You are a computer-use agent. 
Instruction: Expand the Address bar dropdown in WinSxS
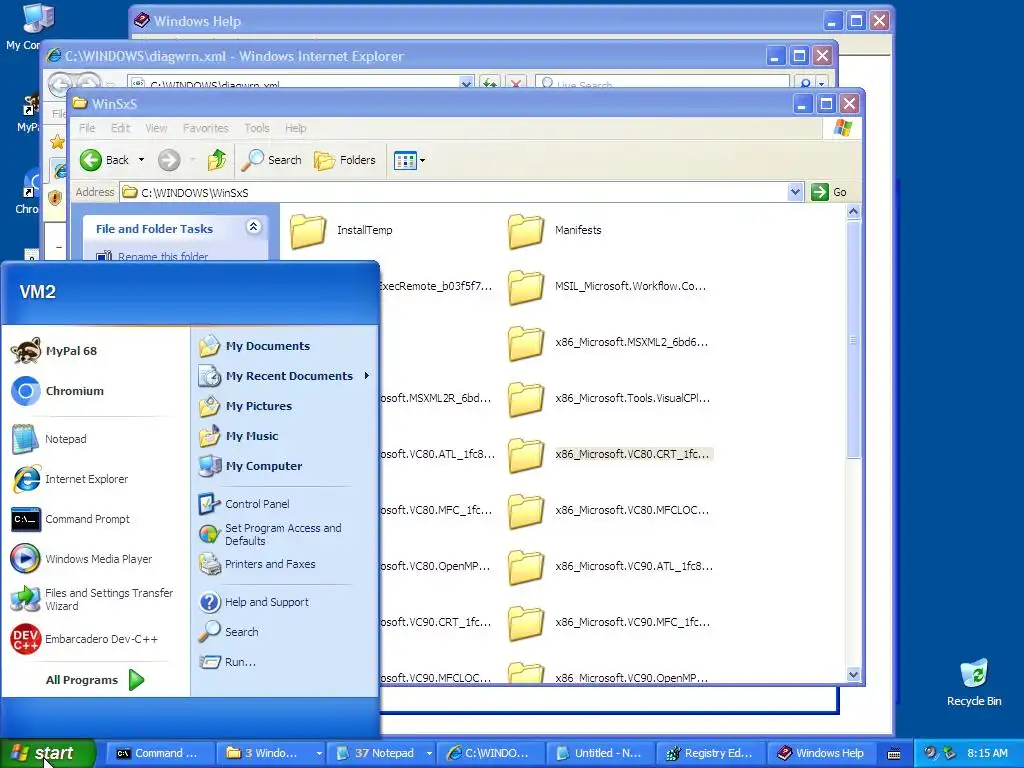[x=795, y=192]
